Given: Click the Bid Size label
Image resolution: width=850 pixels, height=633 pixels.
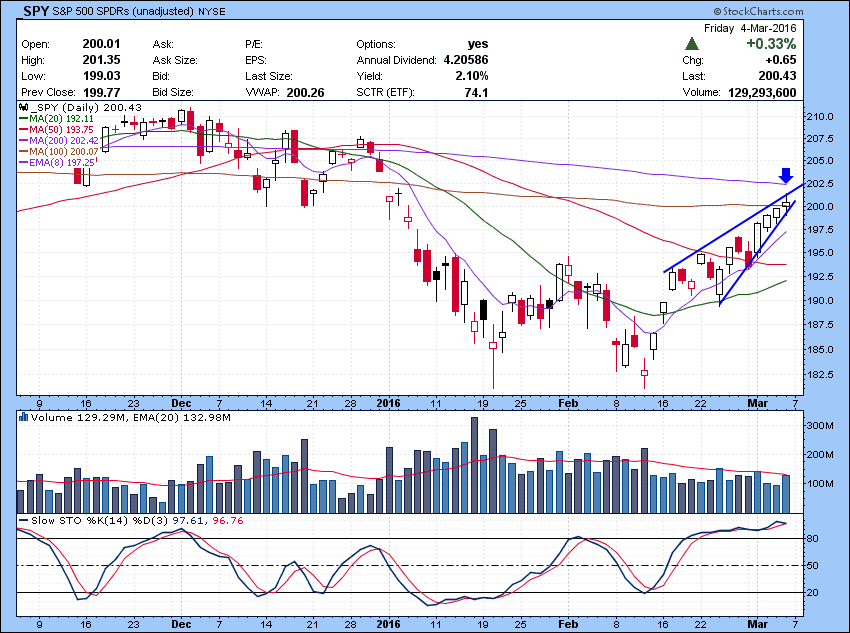Looking at the screenshot, I should 172,93.
